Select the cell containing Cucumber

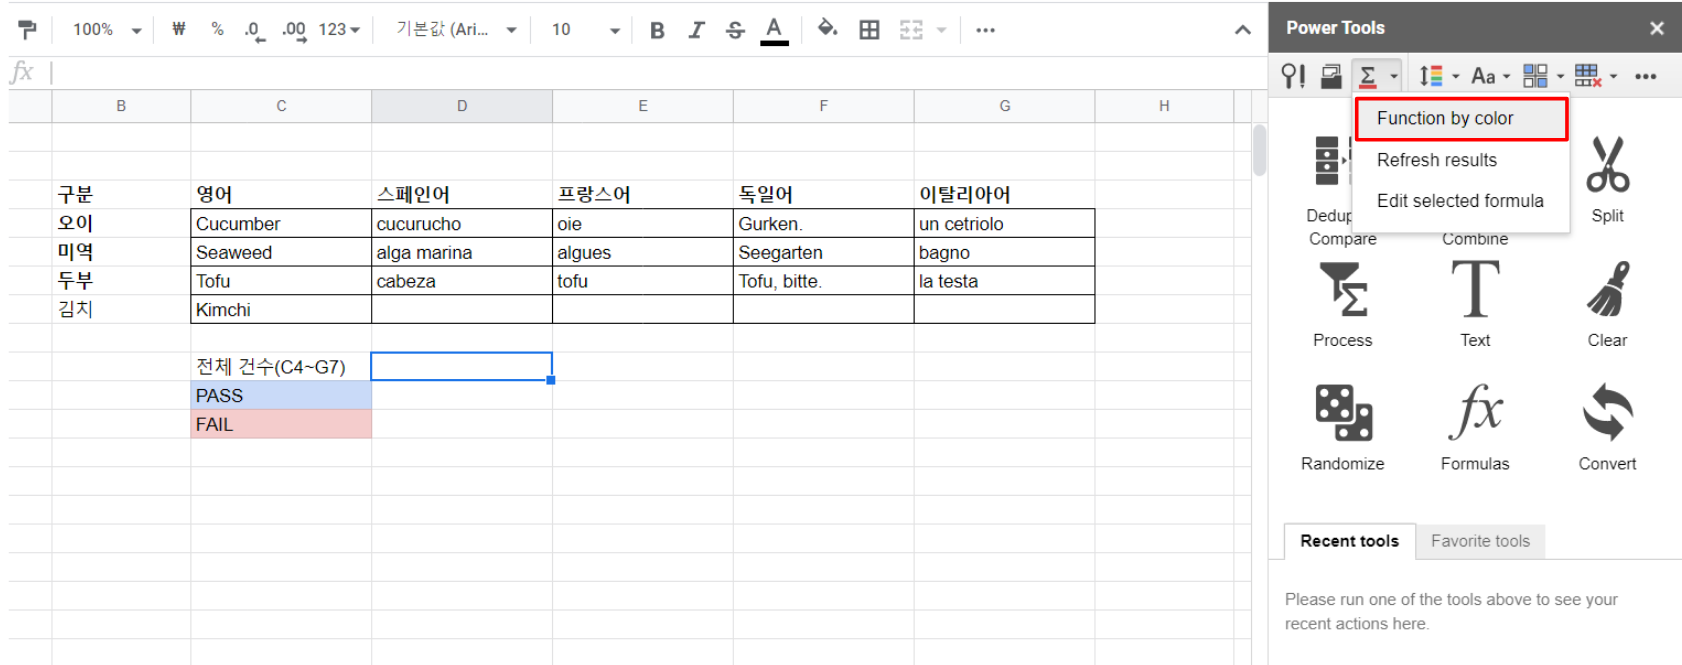[x=281, y=224]
